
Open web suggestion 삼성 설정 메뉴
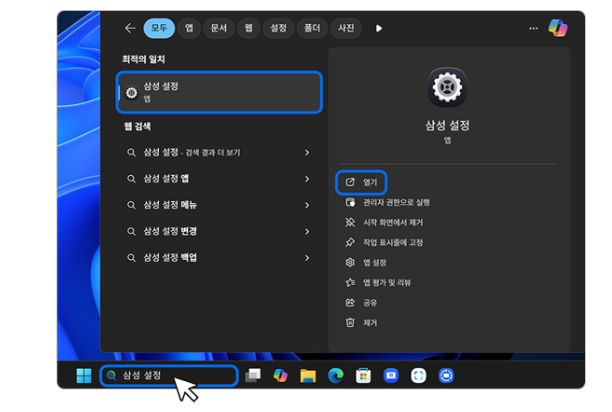click(219, 205)
